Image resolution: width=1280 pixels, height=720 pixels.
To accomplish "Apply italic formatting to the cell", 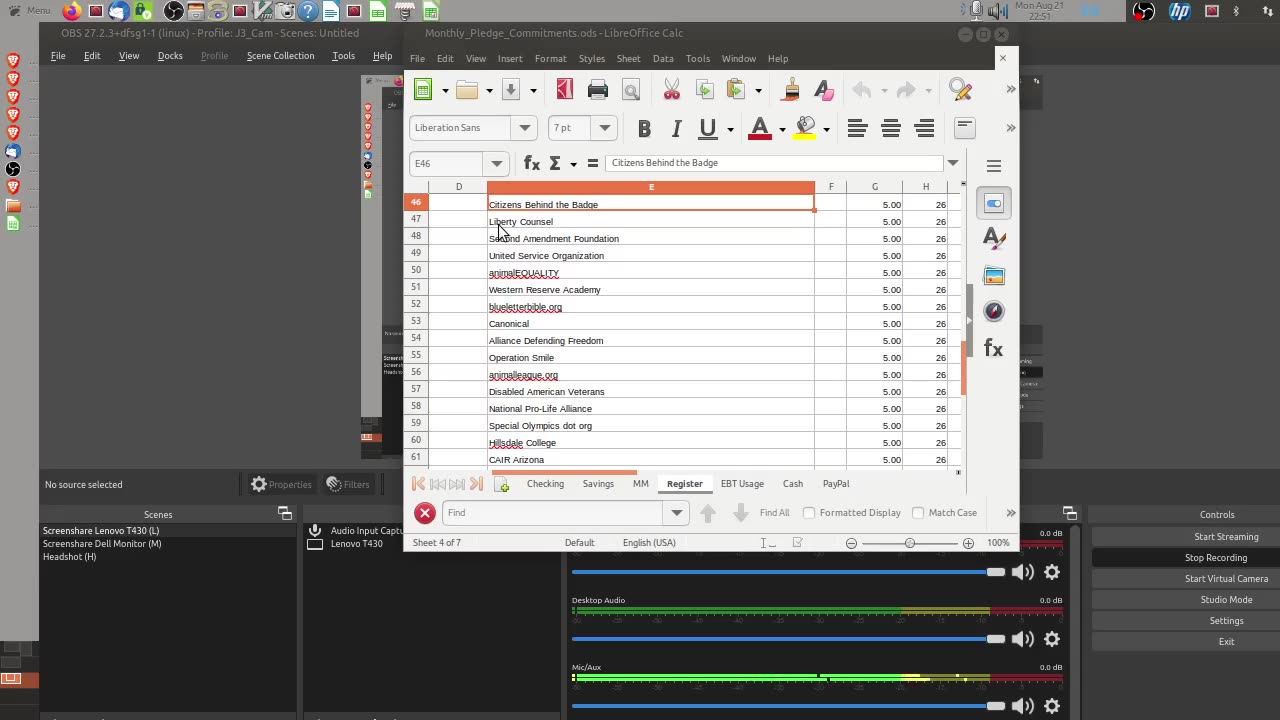I will pyautogui.click(x=676, y=128).
